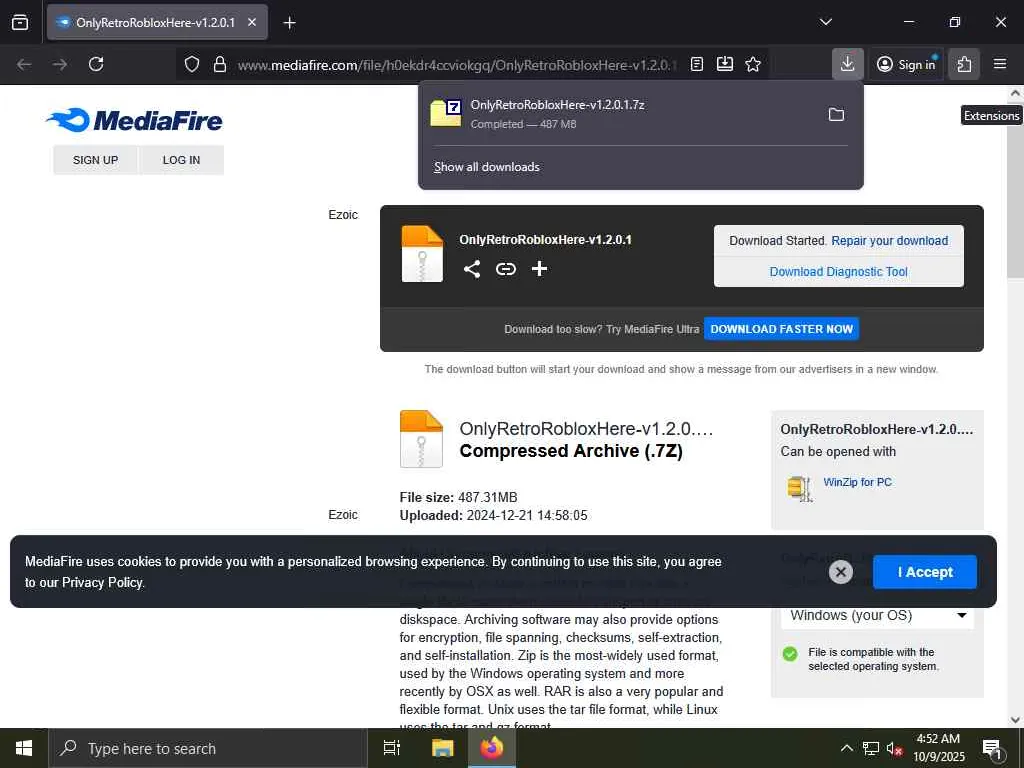Click WinZip for PC link

pos(857,482)
